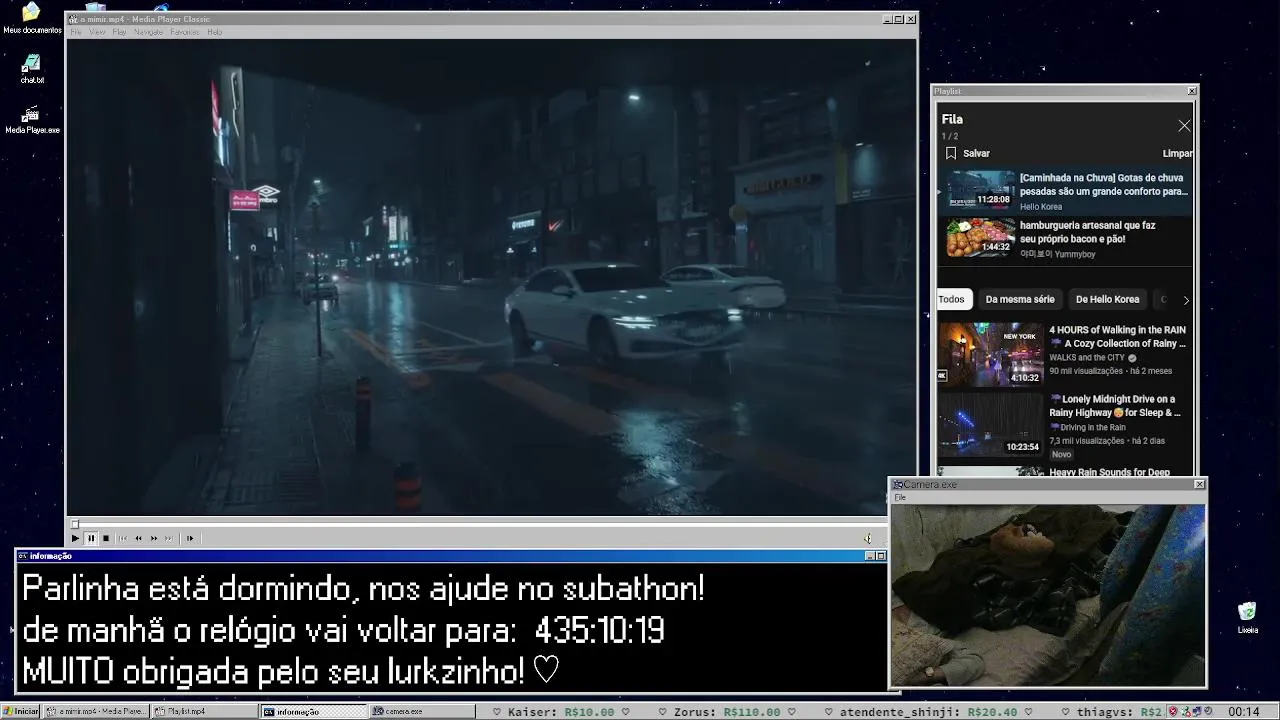This screenshot has height=720, width=1280.
Task: Open Caminhada na Chuva video thumbnail
Action: click(x=980, y=188)
